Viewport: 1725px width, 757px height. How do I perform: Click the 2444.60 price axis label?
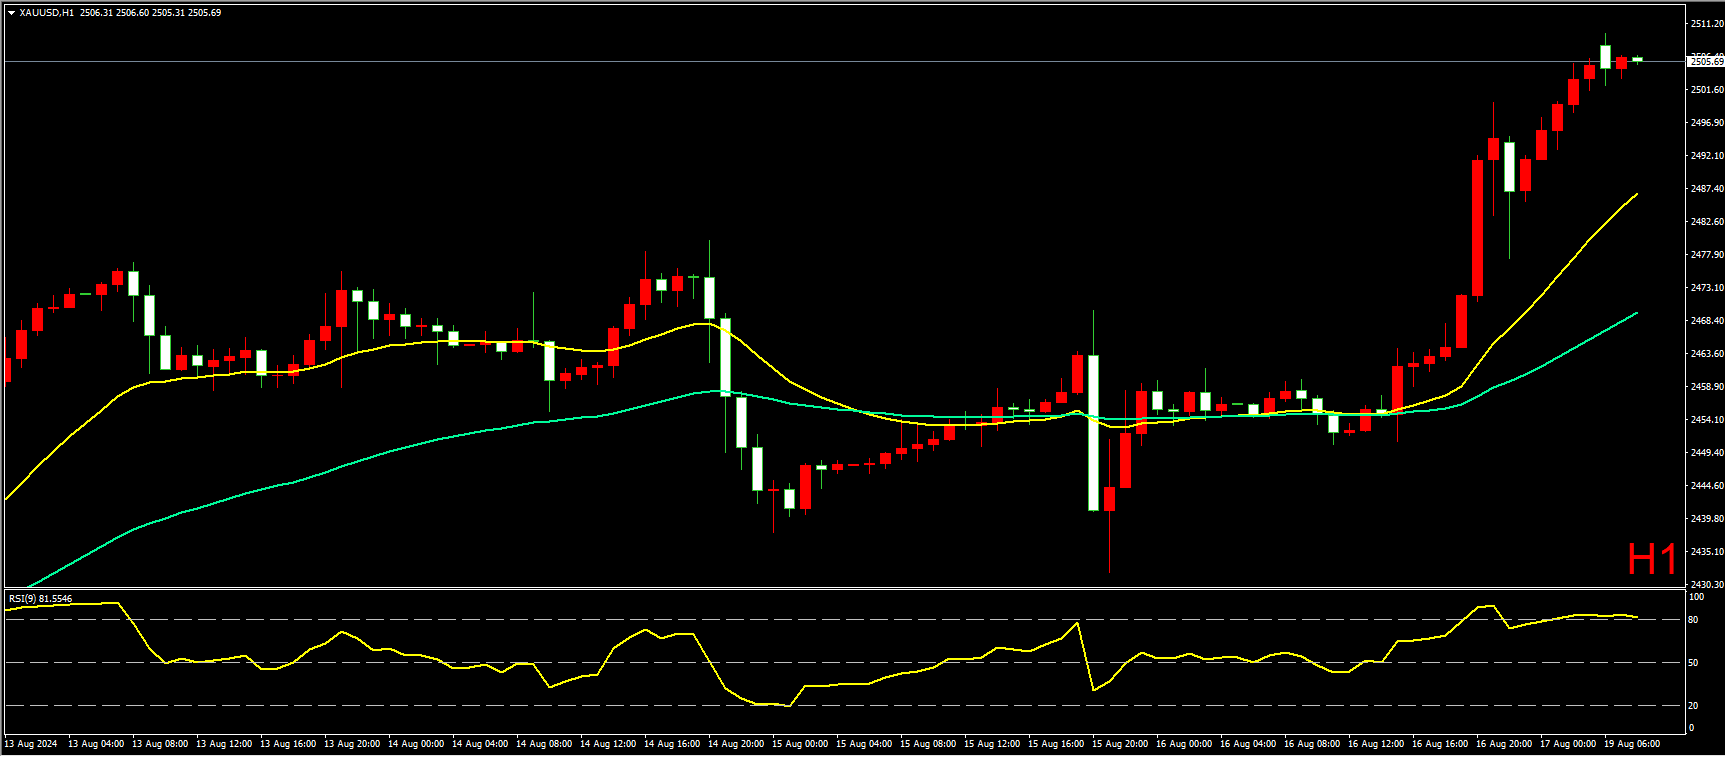click(x=1707, y=486)
